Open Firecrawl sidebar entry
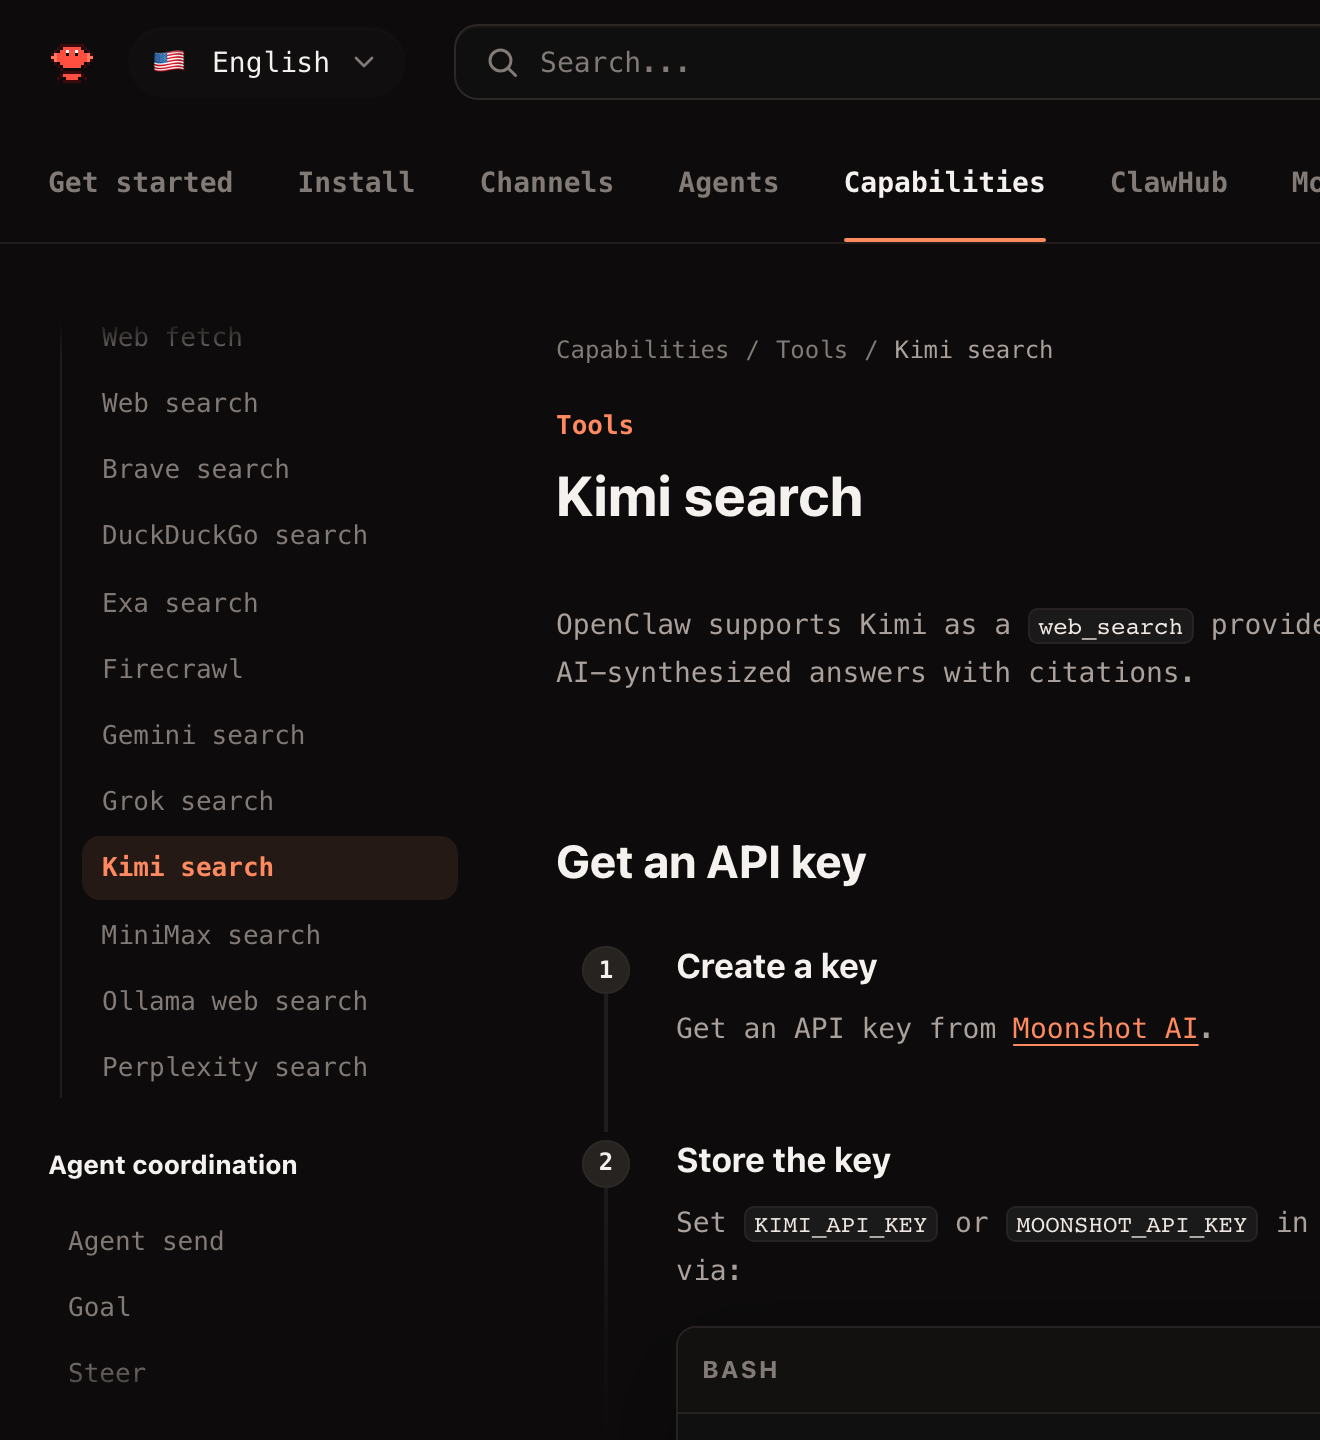Viewport: 1320px width, 1440px height. click(x=172, y=669)
